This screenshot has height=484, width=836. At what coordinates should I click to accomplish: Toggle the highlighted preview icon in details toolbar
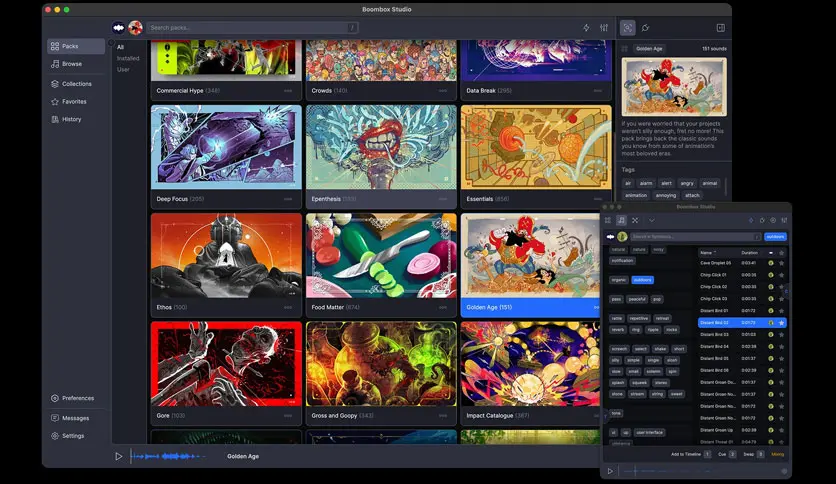click(628, 28)
